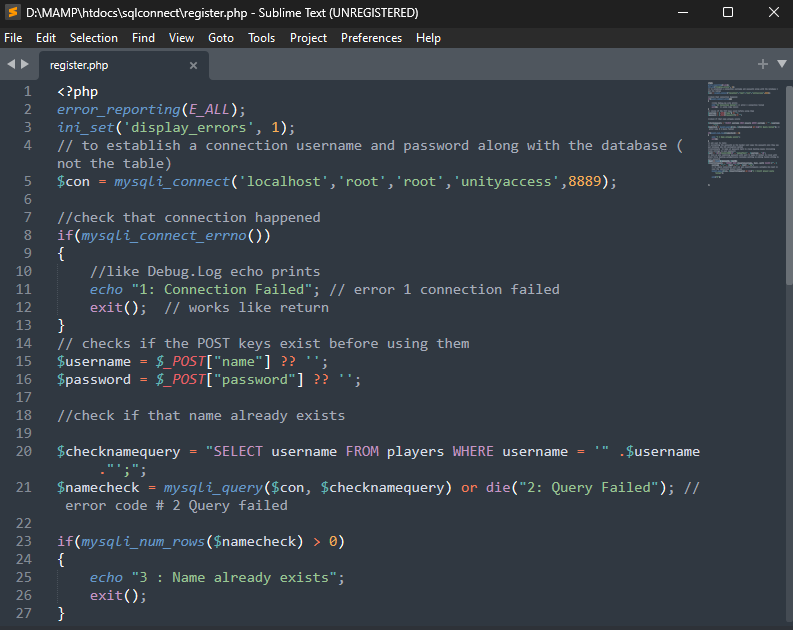
Task: Close the Sublime Text window
Action: pos(774,12)
